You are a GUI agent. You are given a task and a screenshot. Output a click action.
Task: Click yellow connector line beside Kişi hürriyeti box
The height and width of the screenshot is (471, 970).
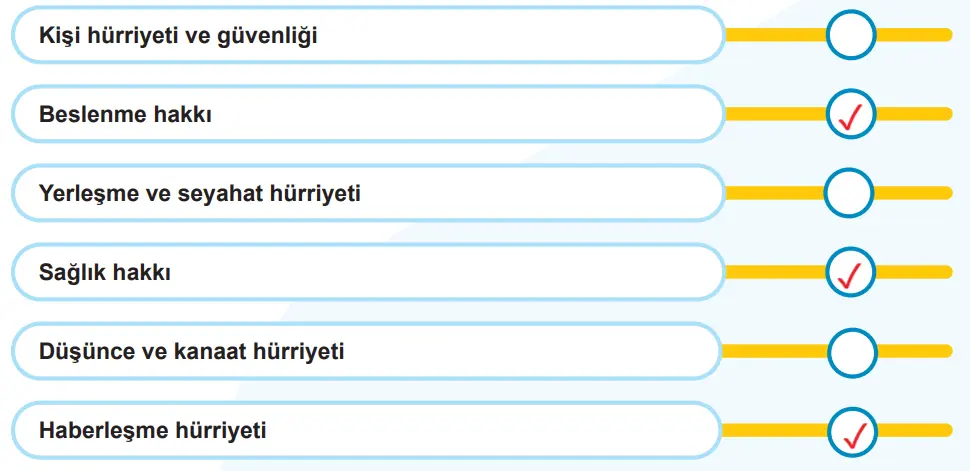click(774, 36)
